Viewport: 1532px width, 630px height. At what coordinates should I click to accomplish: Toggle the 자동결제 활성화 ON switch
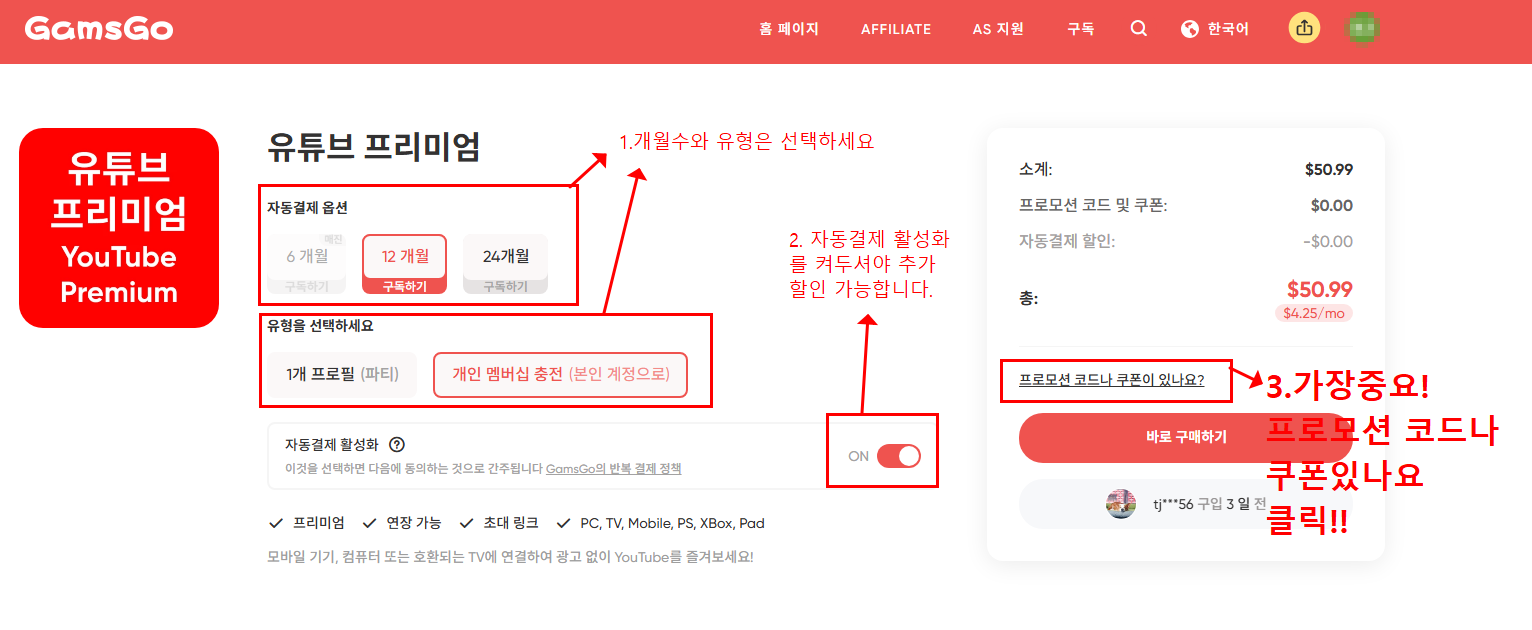pos(898,456)
